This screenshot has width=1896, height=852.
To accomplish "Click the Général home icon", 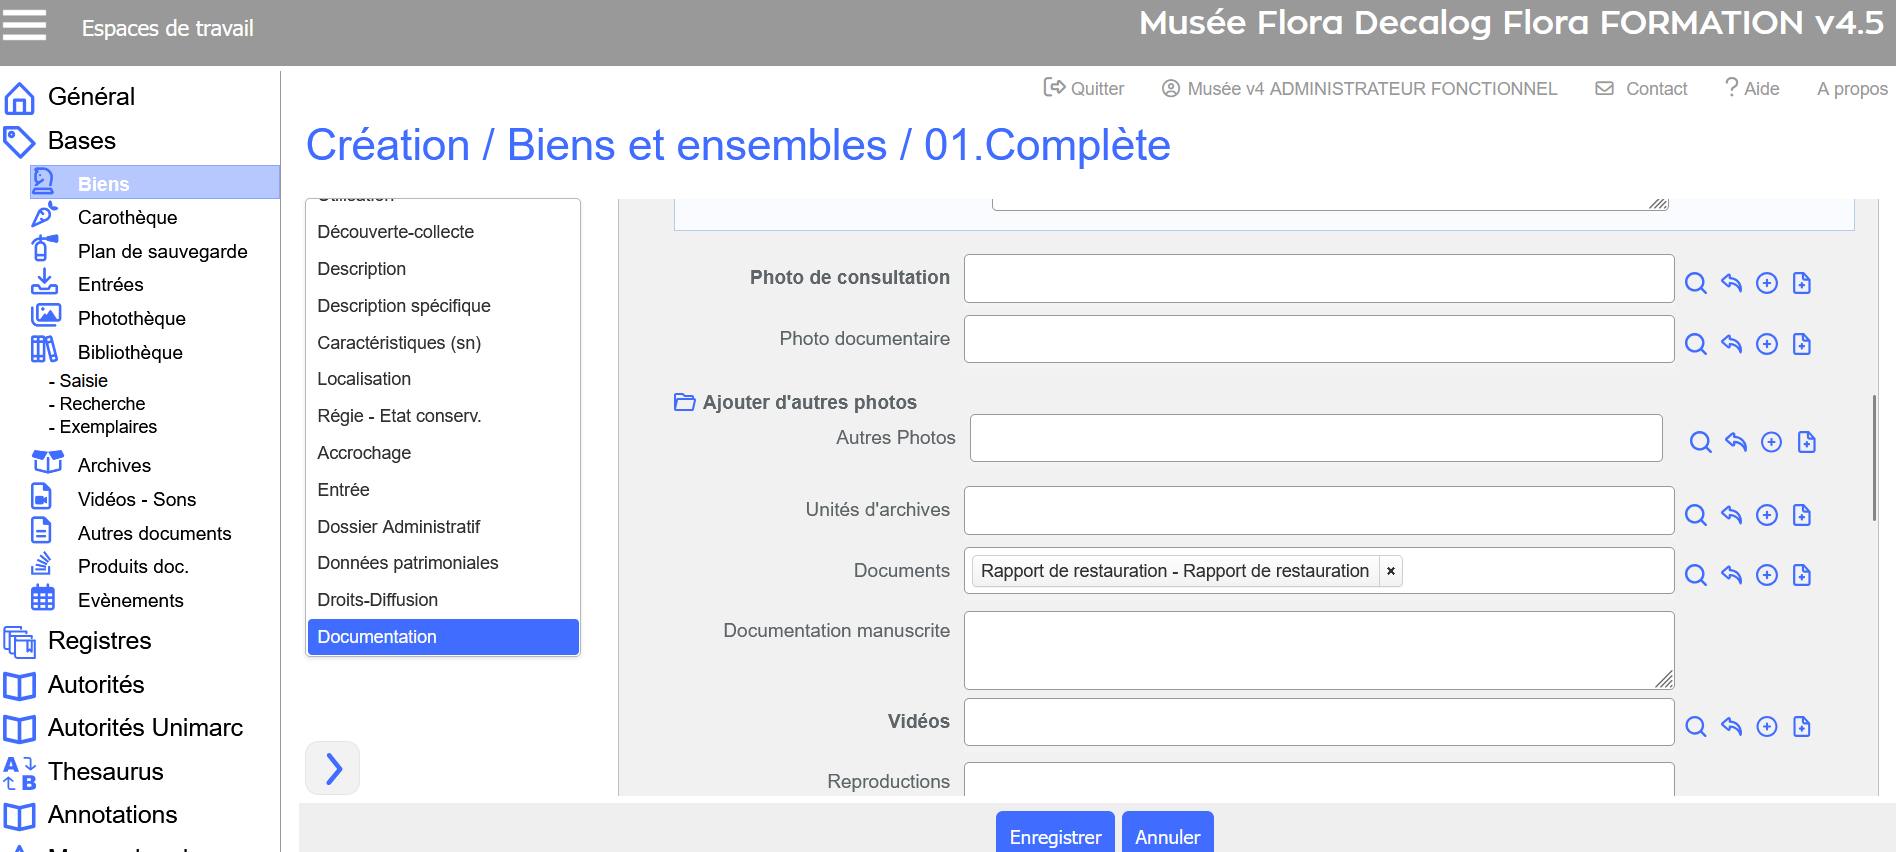I will point(20,98).
